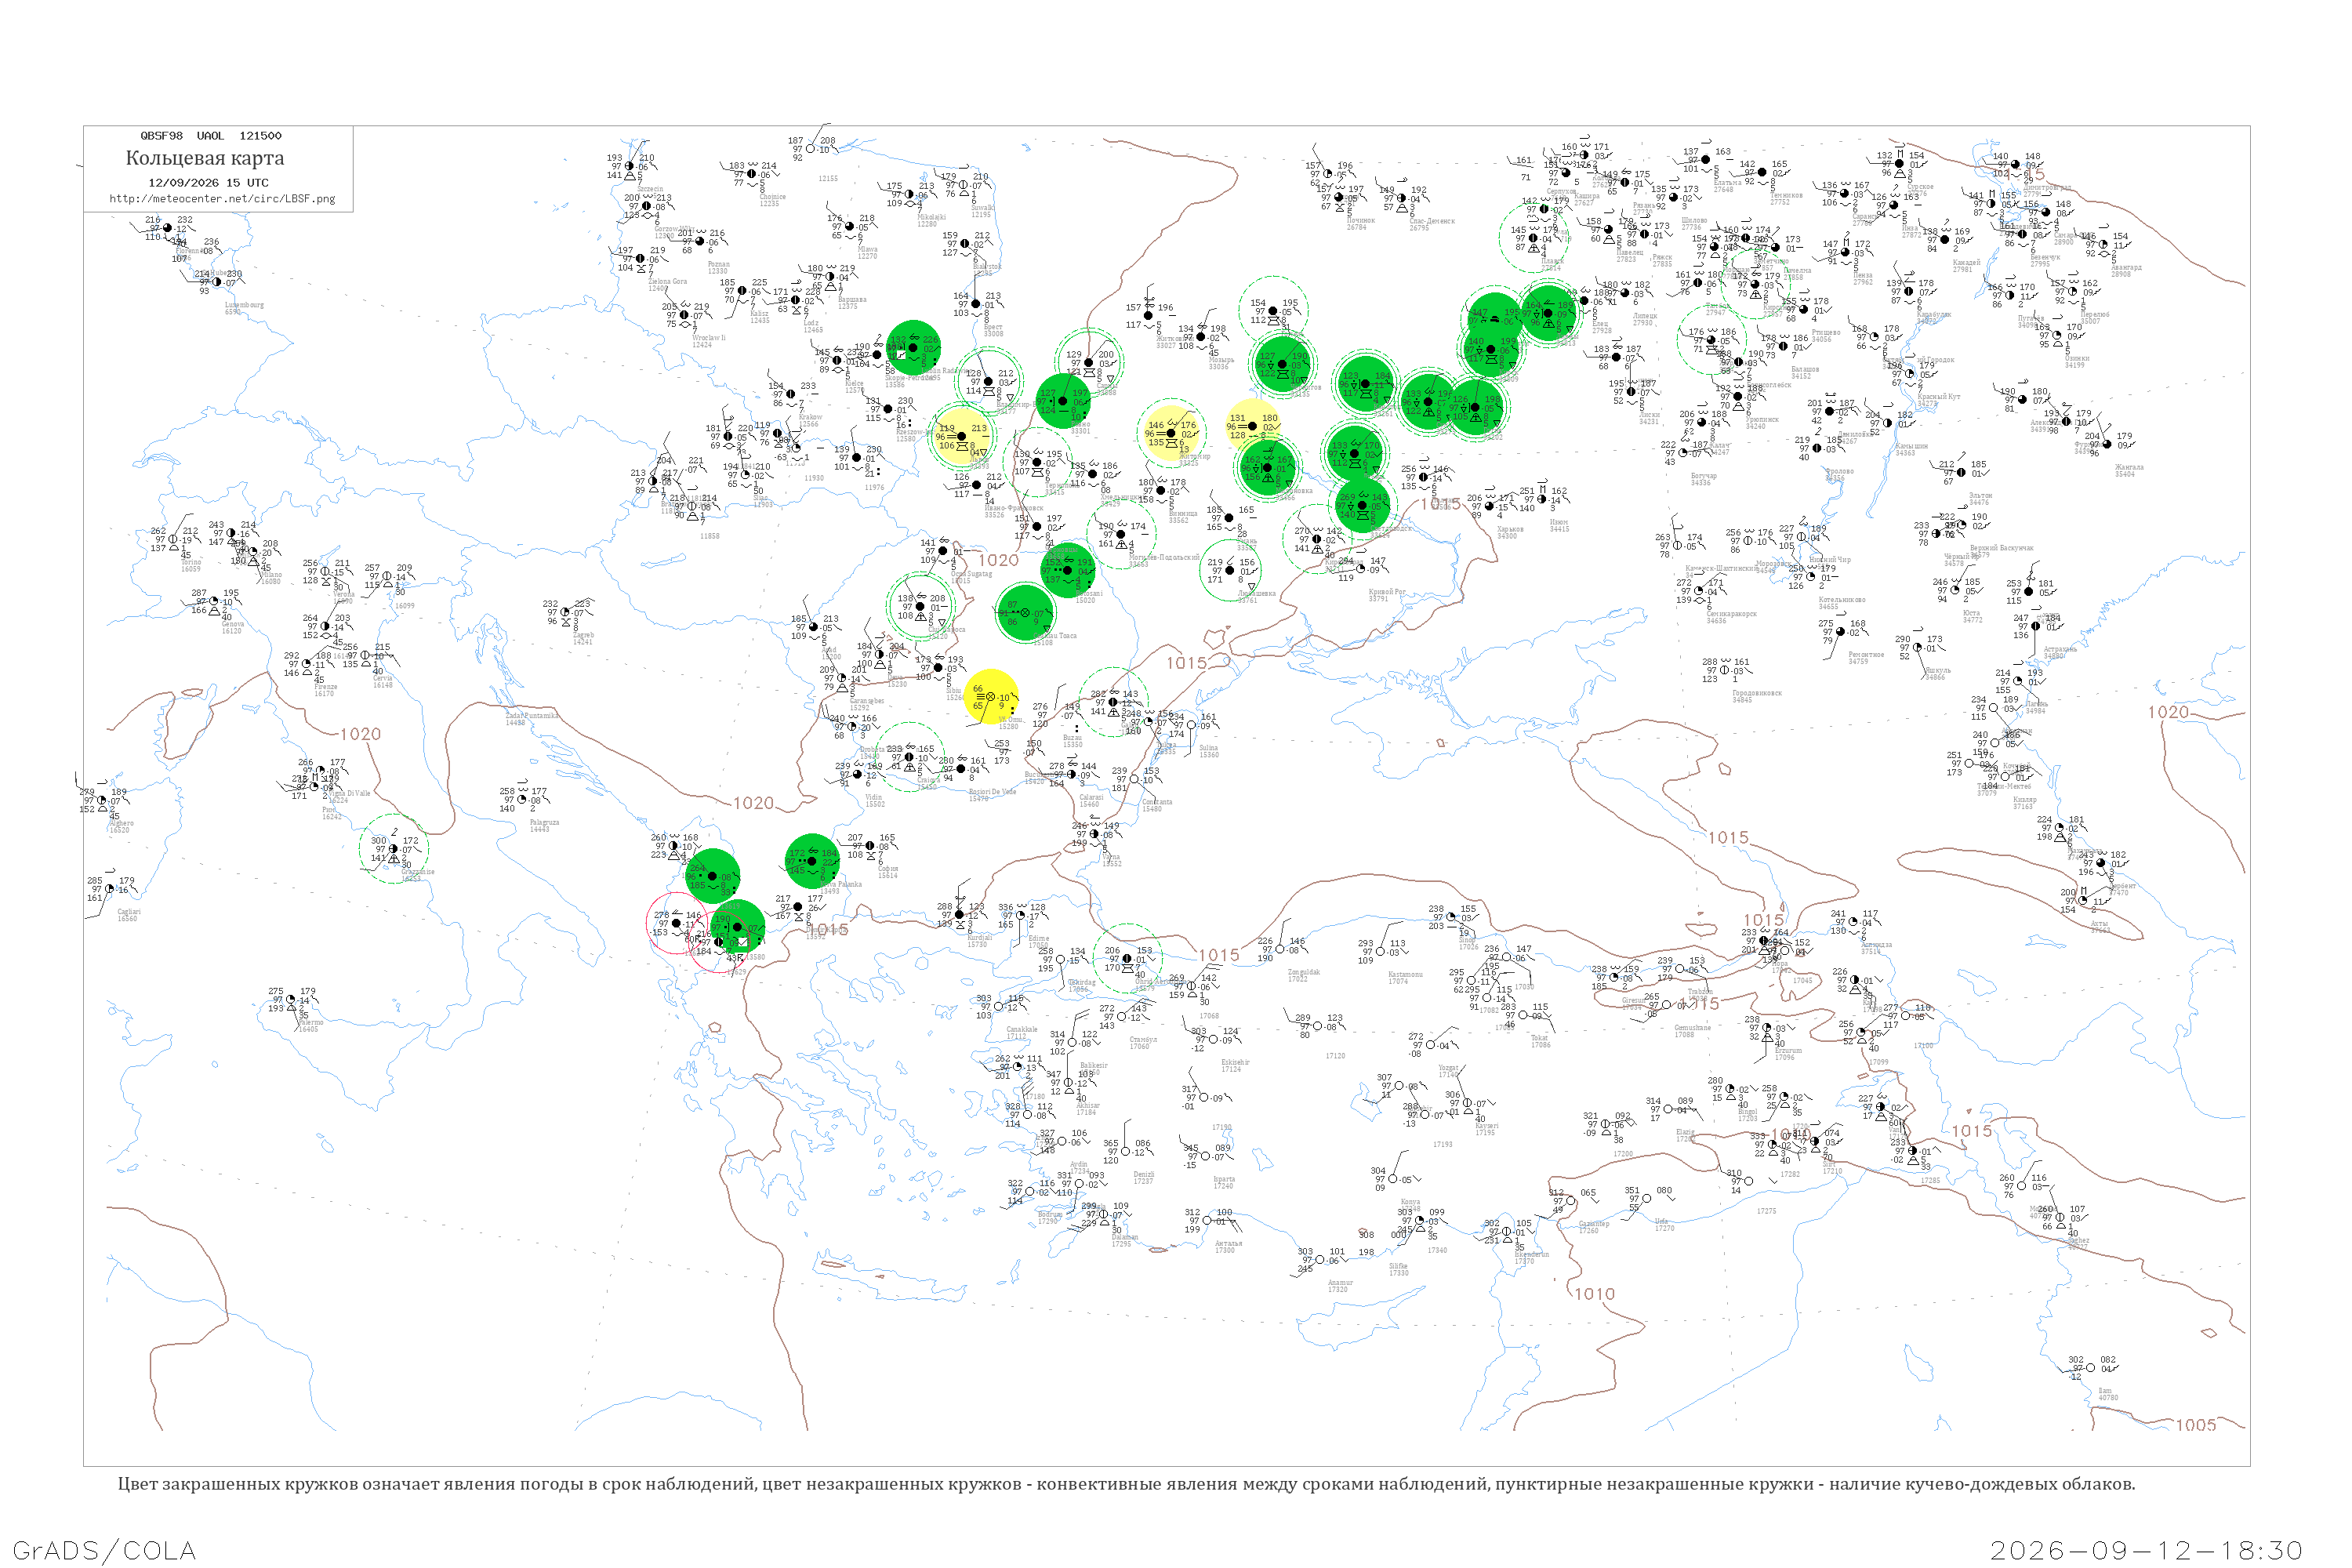Viewport: 2352px width, 1568px height.
Task: Select the dashed green circle at Craiova
Action: [x=910, y=757]
